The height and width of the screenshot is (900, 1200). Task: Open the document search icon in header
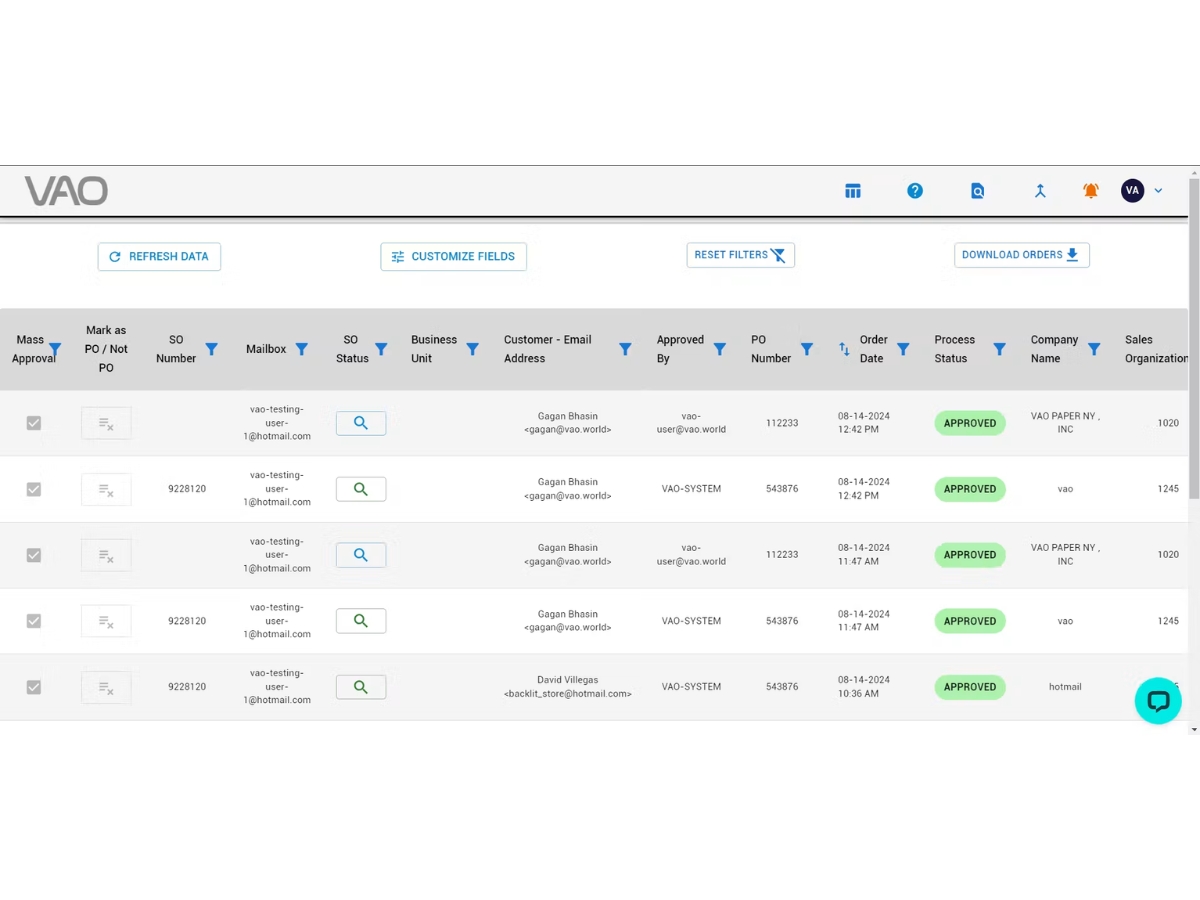(978, 191)
